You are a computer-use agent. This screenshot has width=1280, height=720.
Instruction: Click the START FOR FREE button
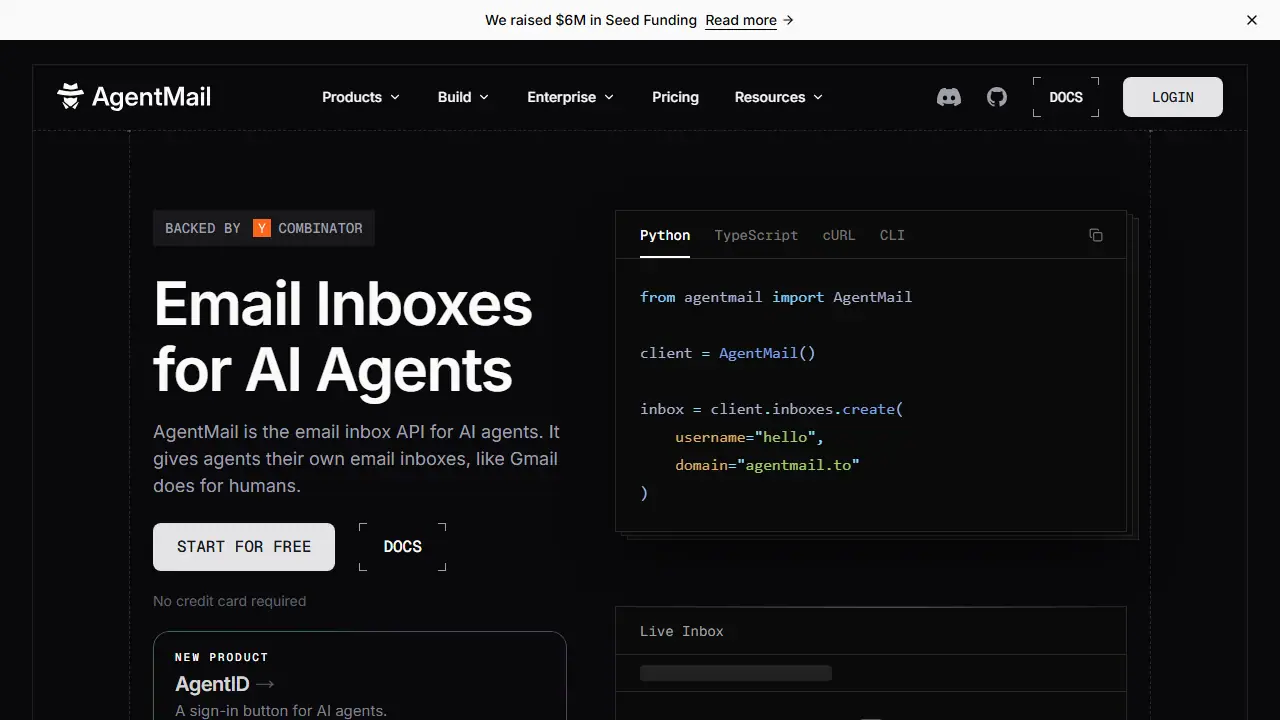click(x=244, y=547)
